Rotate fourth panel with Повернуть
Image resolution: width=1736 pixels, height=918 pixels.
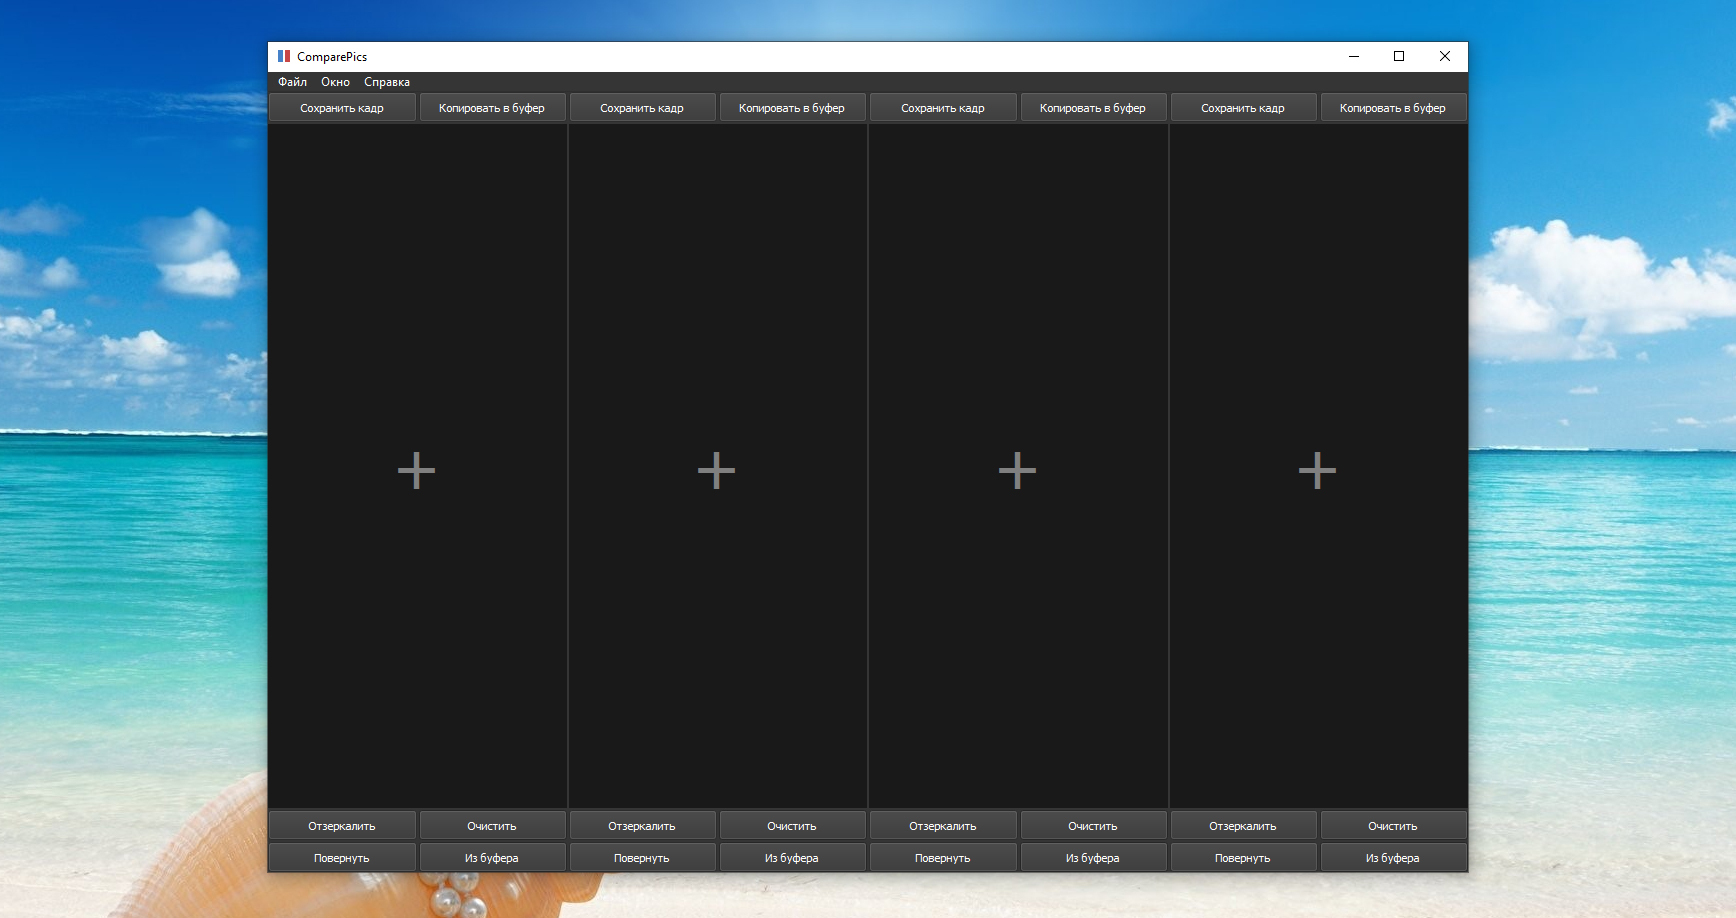pos(1243,858)
